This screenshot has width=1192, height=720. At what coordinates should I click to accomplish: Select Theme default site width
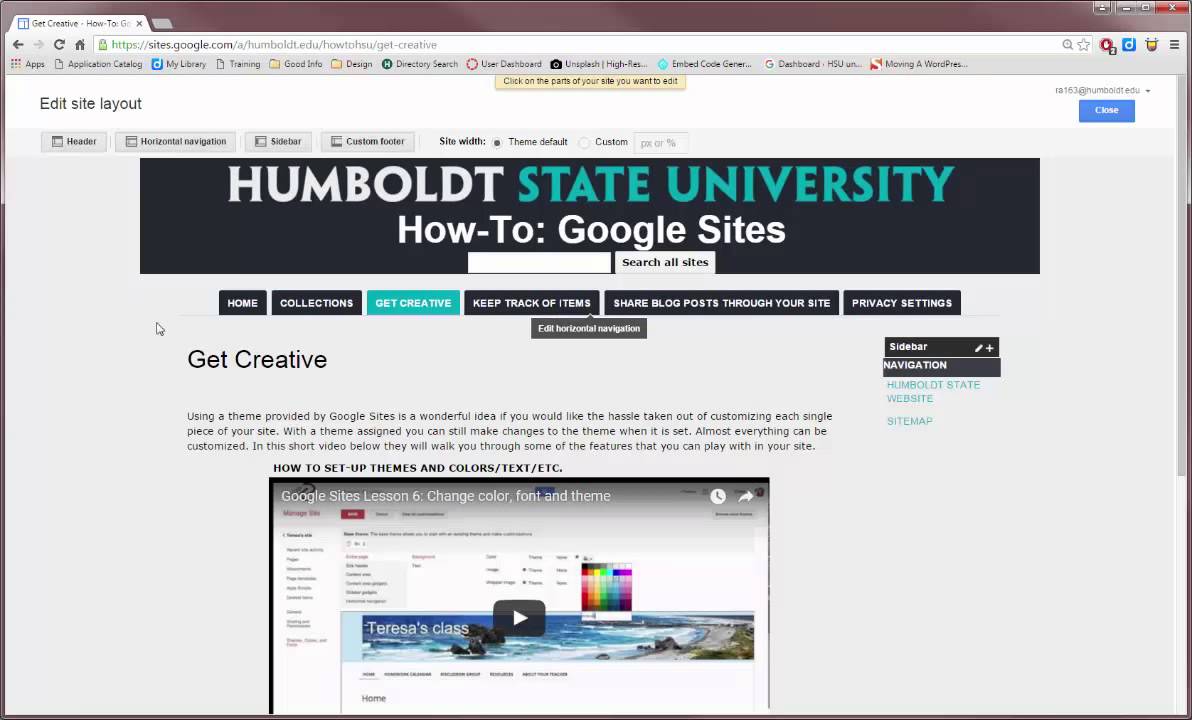point(497,142)
